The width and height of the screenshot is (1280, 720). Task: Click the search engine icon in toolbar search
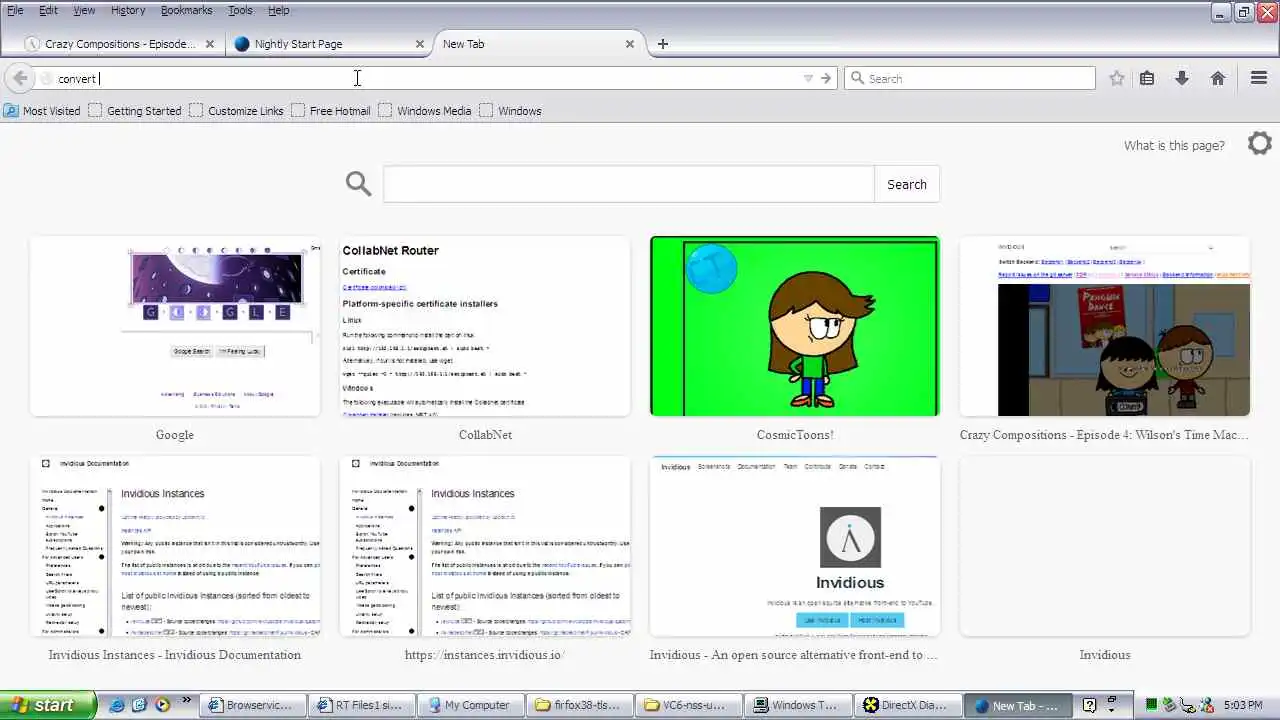click(856, 78)
